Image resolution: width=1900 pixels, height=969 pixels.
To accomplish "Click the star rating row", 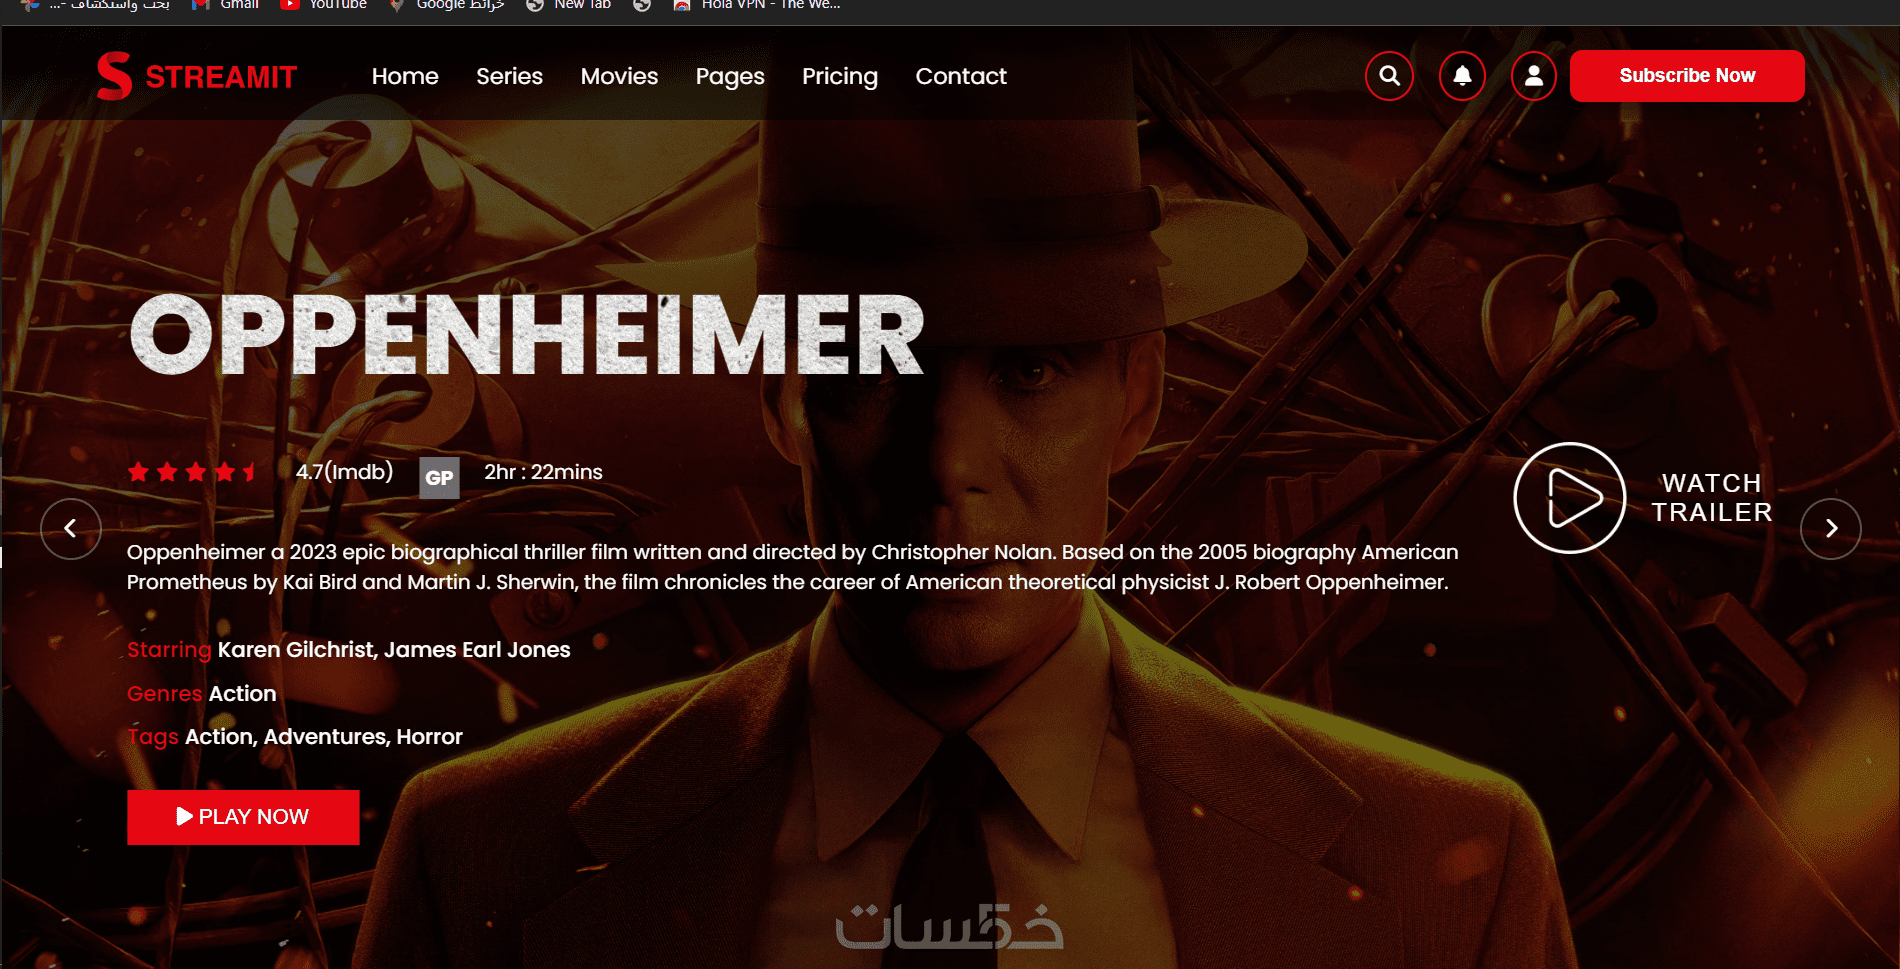I will (x=193, y=472).
